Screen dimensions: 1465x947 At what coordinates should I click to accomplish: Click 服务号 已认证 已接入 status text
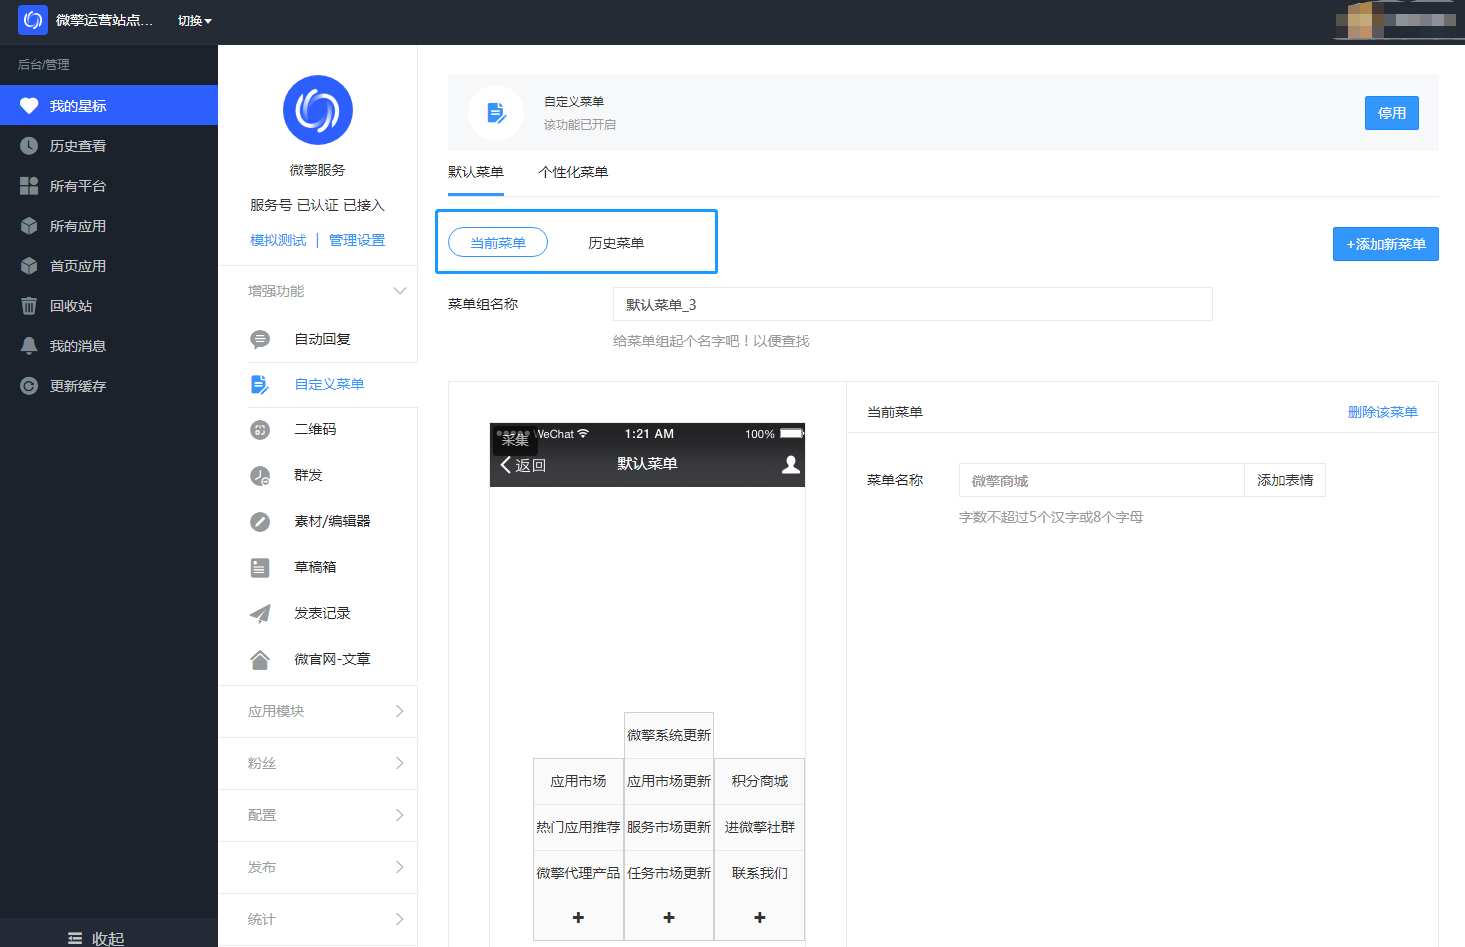coord(317,205)
